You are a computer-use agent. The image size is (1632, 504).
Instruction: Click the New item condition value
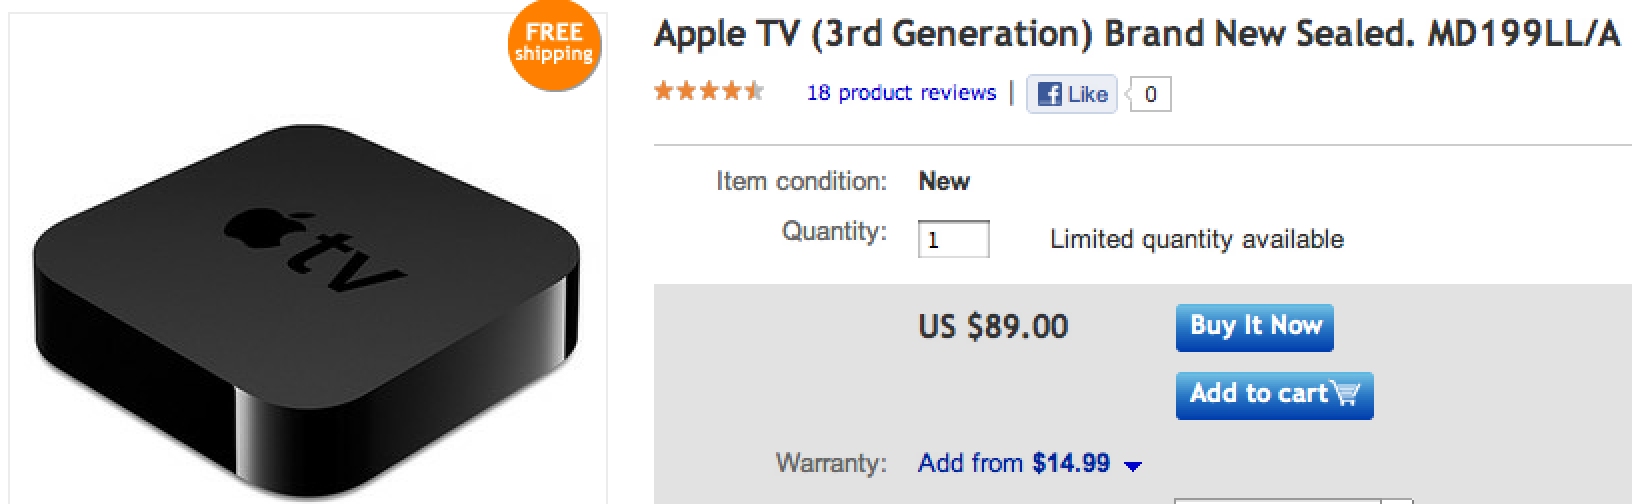tap(944, 182)
